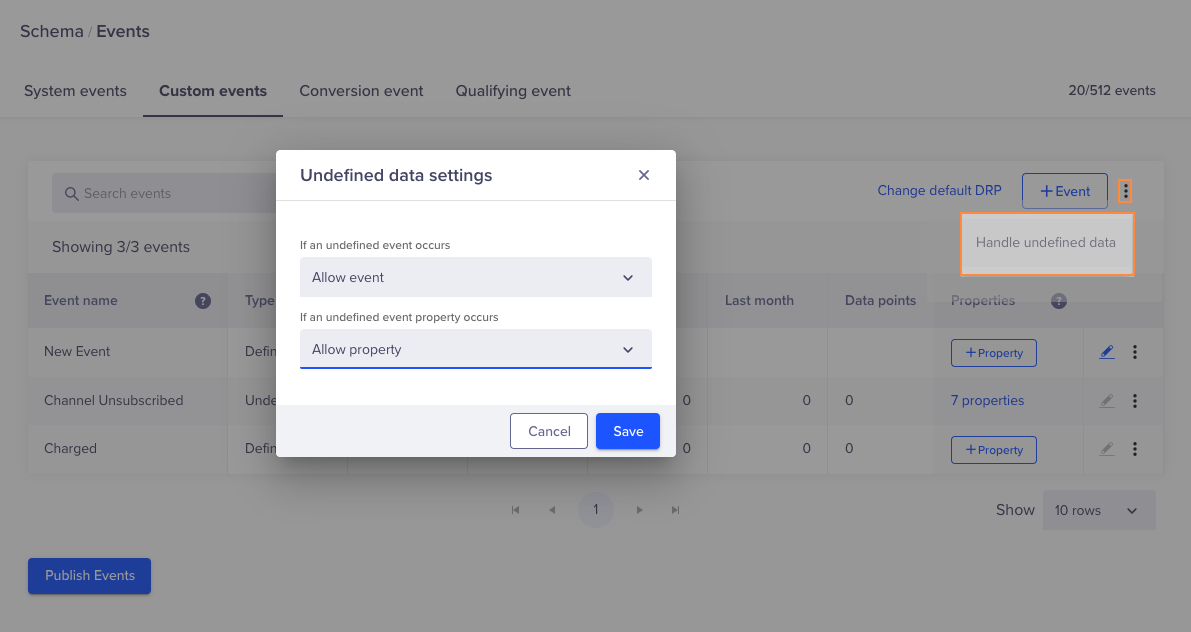Open the undefined event dropdown
This screenshot has height=632, width=1191.
click(x=475, y=277)
